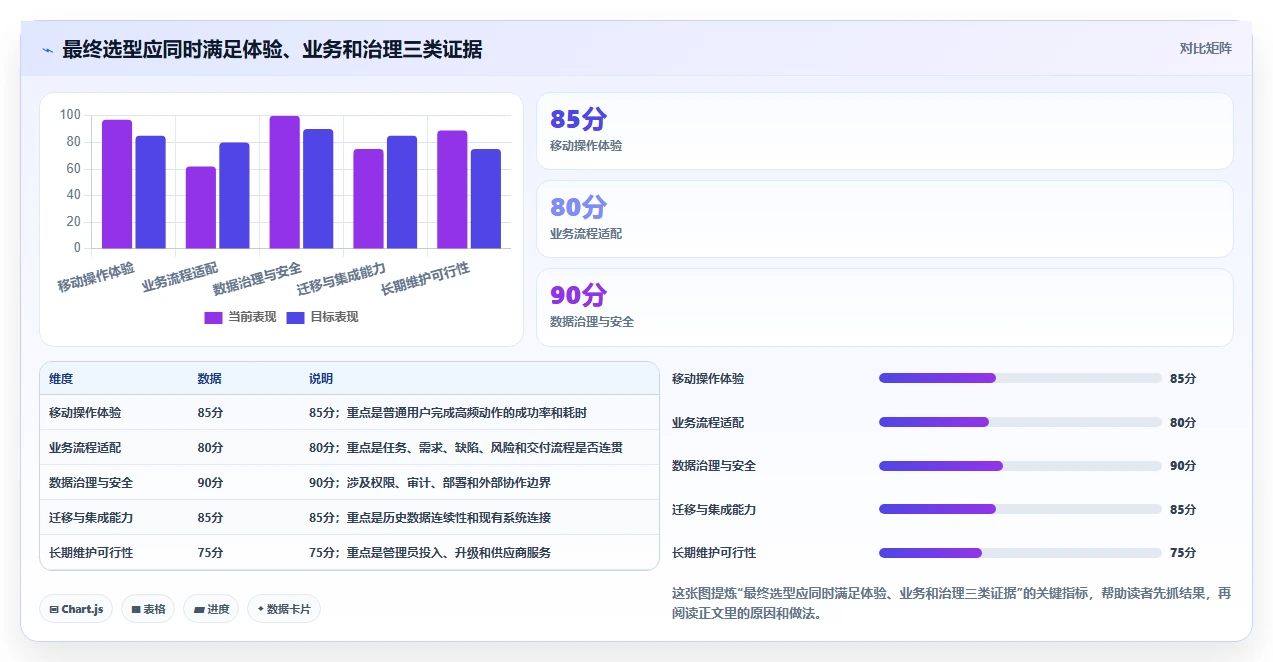Select table cell 移动操作体验
Image resolution: width=1273 pixels, height=662 pixels.
[x=85, y=412]
